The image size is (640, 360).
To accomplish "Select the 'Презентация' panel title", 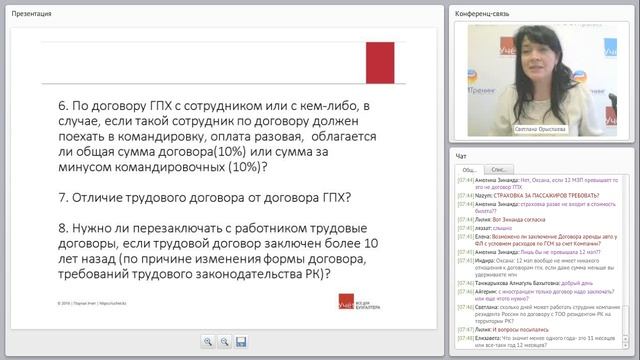I will tap(31, 13).
